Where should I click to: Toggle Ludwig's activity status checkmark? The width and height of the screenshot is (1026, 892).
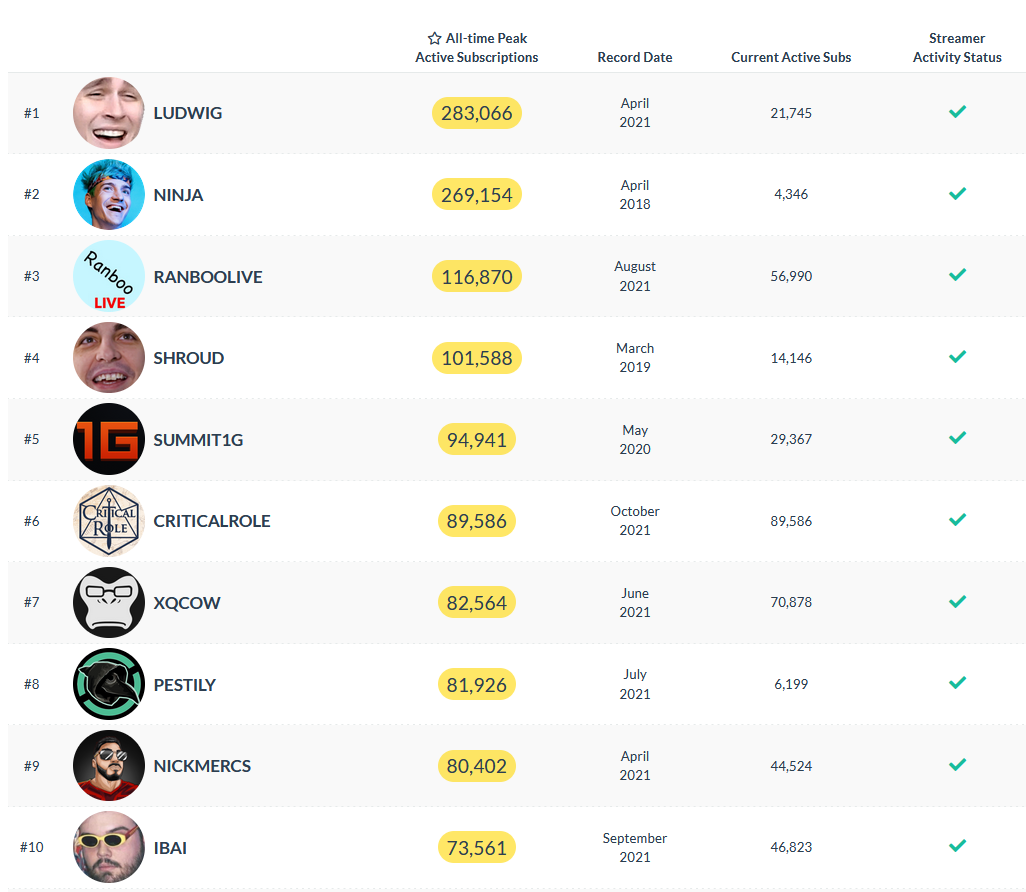click(957, 112)
